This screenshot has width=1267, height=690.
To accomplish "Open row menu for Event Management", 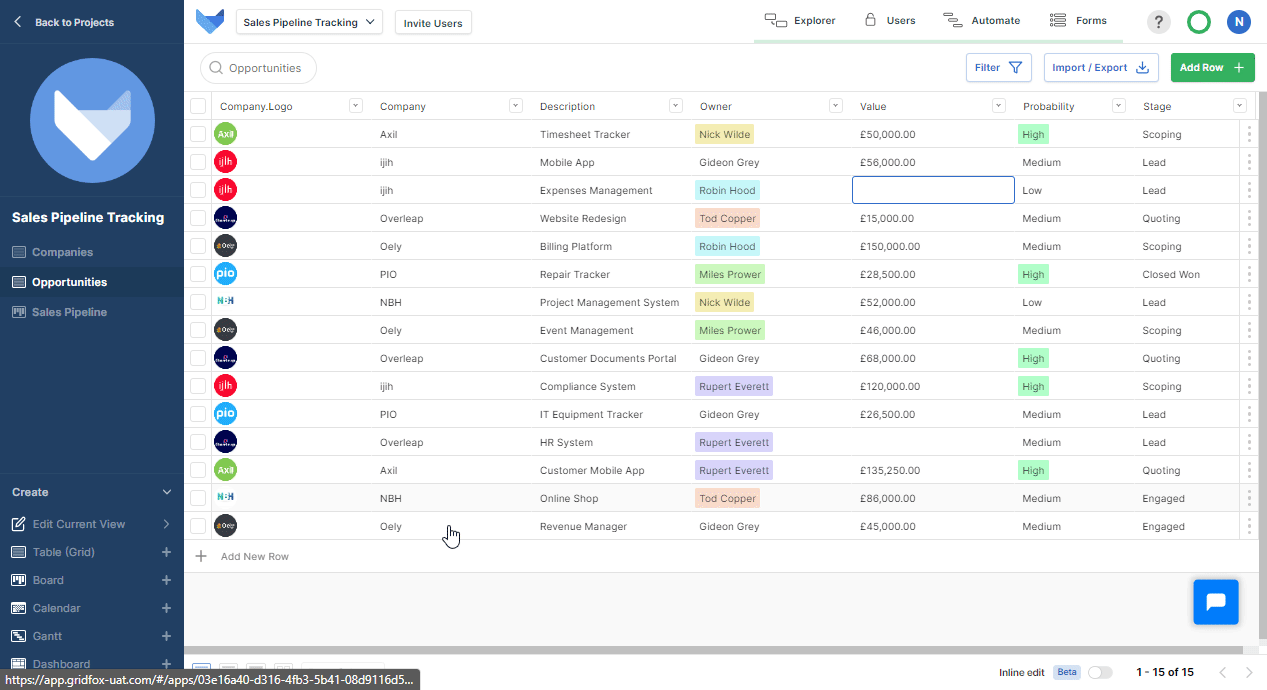I will point(1249,330).
